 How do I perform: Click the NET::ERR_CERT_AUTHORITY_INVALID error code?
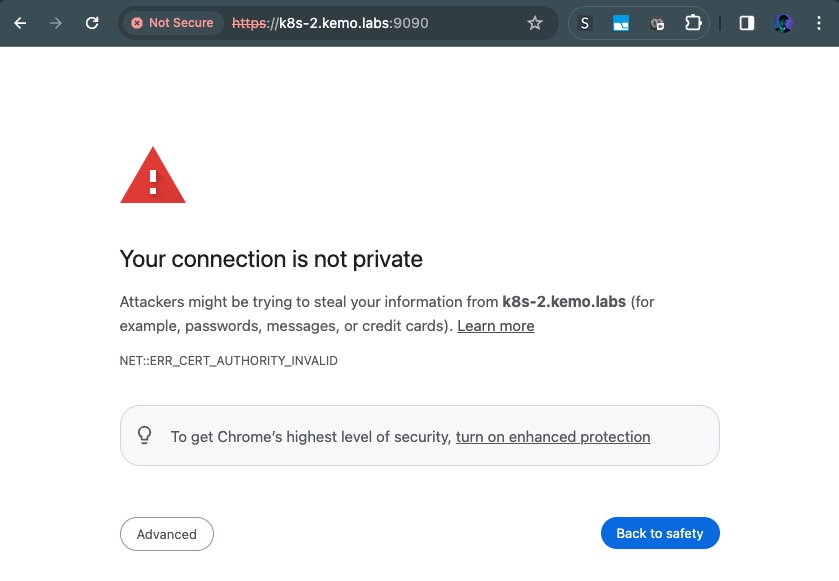(229, 360)
